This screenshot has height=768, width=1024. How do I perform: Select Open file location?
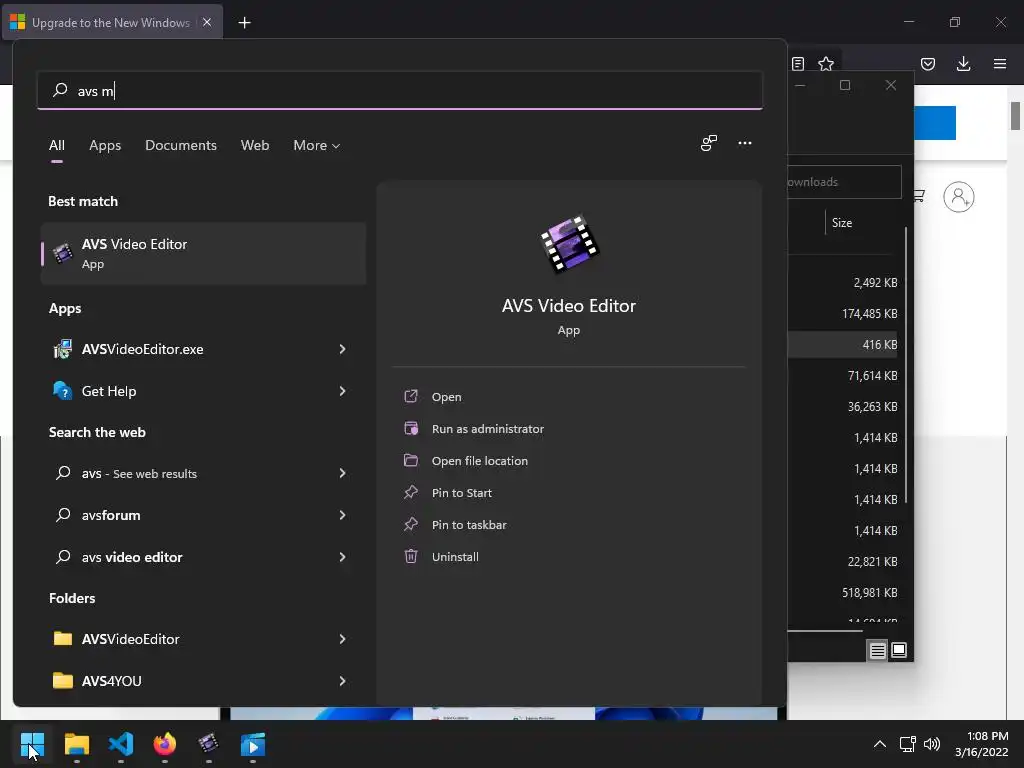(x=479, y=461)
